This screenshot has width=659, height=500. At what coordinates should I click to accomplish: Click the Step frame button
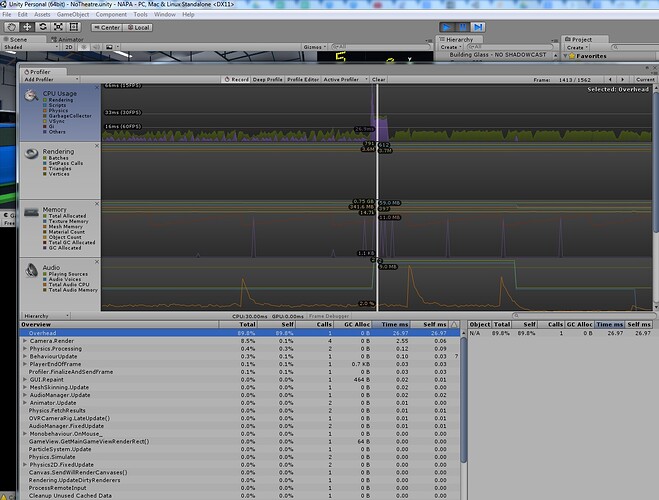click(x=478, y=27)
